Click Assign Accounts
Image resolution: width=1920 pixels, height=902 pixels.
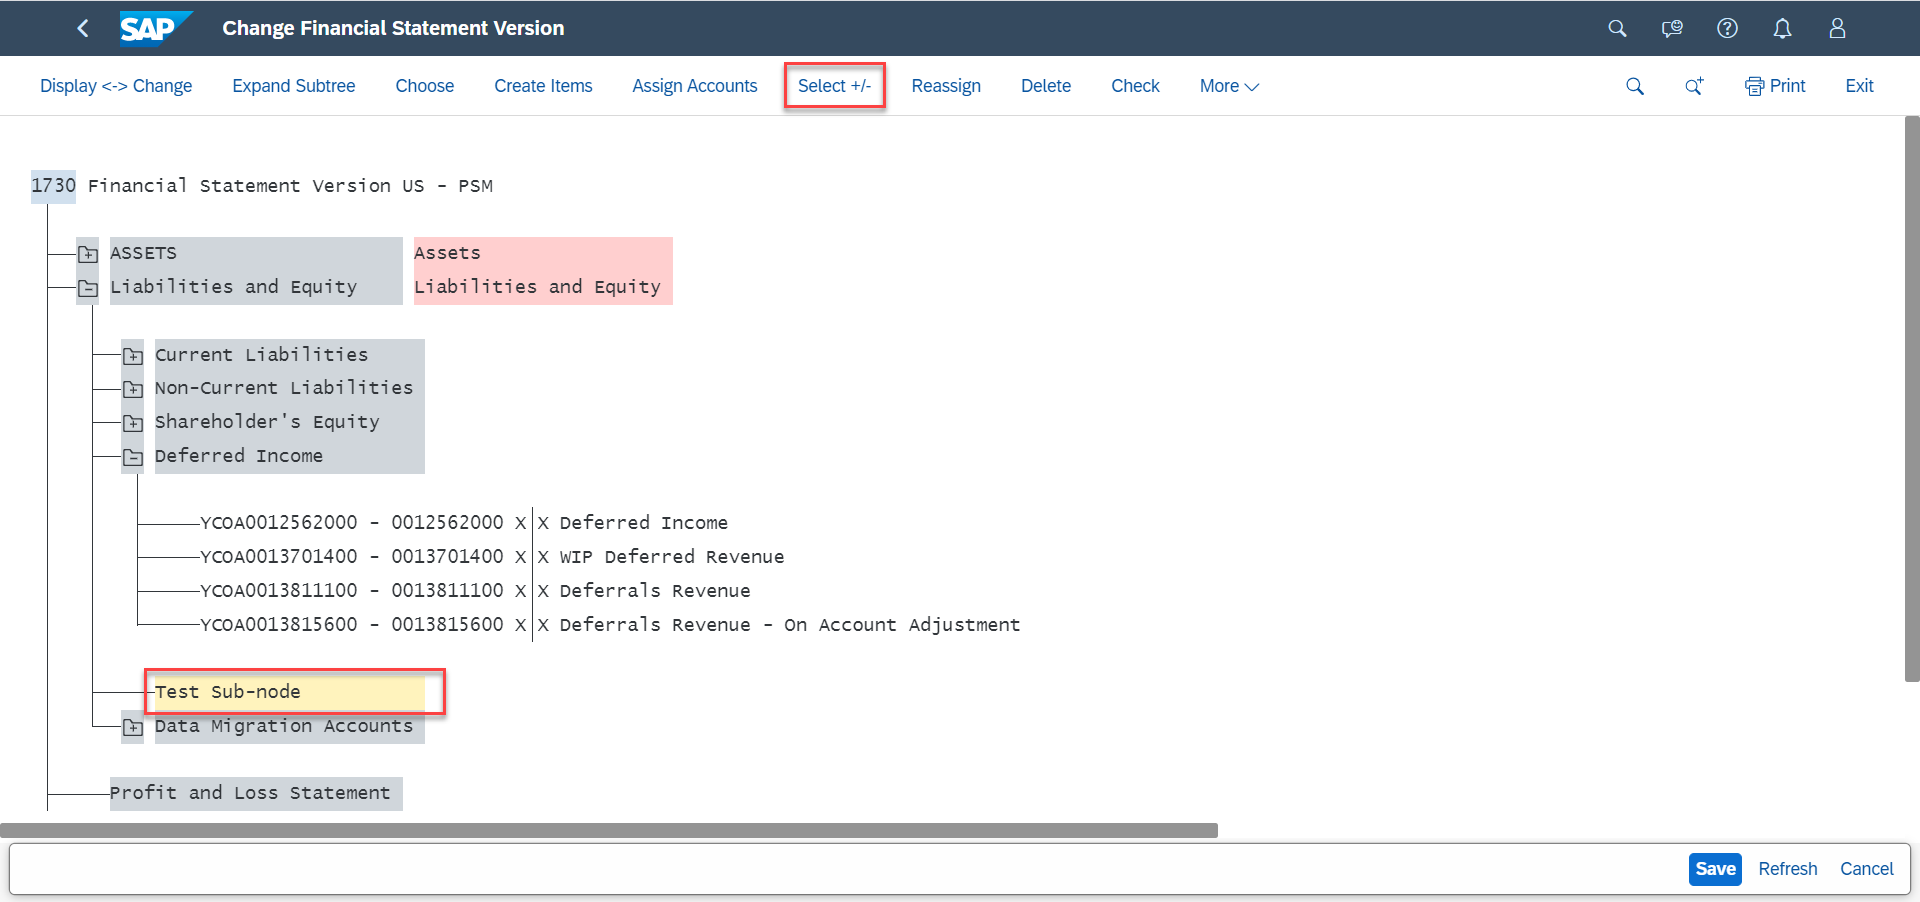pyautogui.click(x=695, y=86)
